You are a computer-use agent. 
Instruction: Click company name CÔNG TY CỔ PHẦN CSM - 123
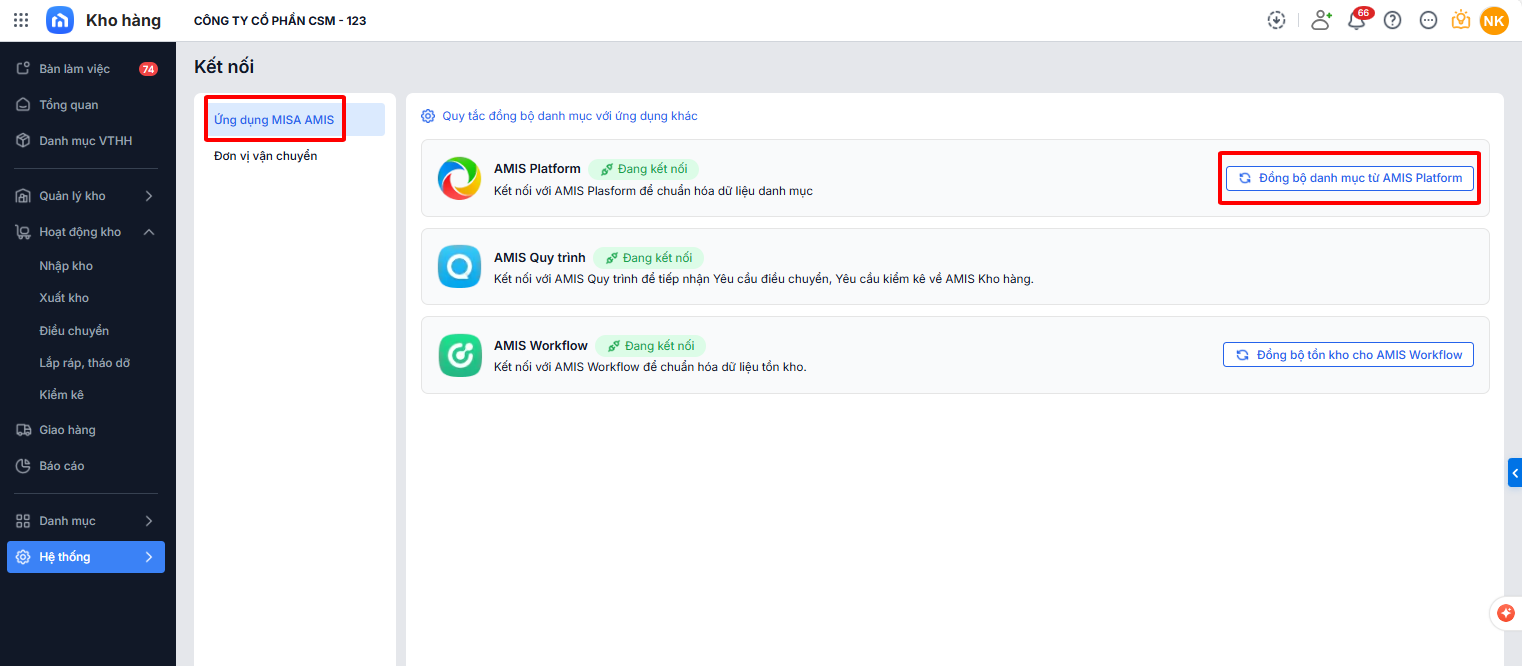point(280,21)
